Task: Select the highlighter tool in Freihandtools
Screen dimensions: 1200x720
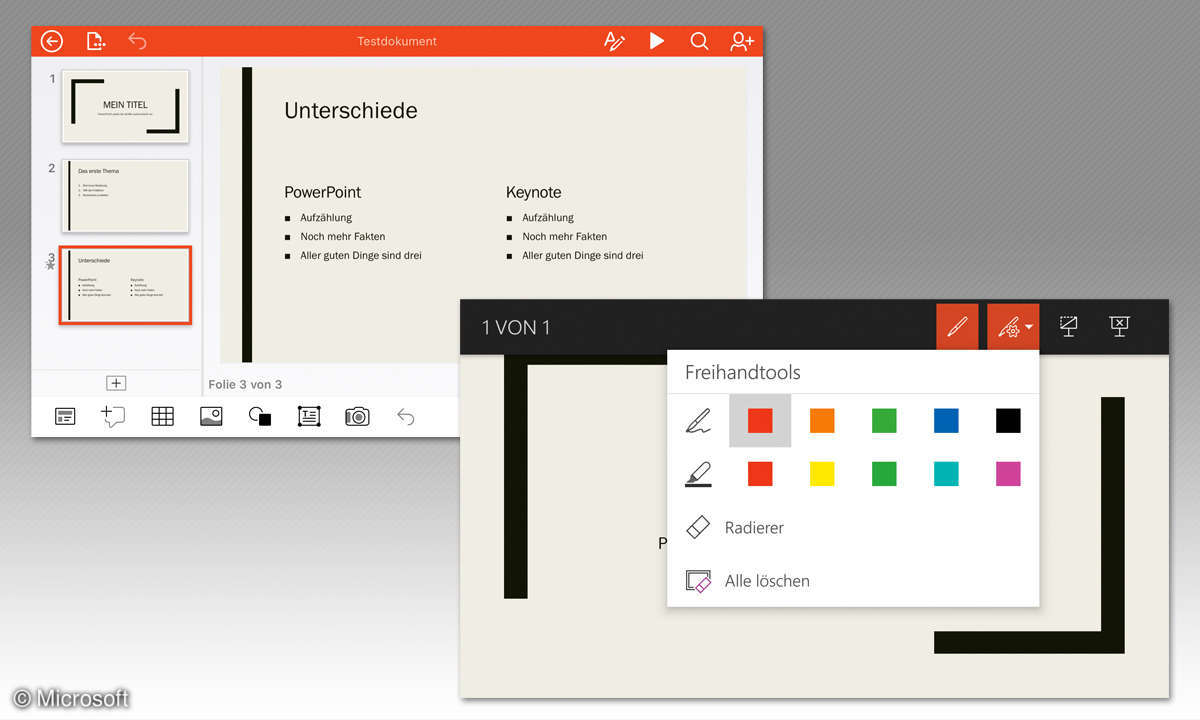Action: coord(698,473)
